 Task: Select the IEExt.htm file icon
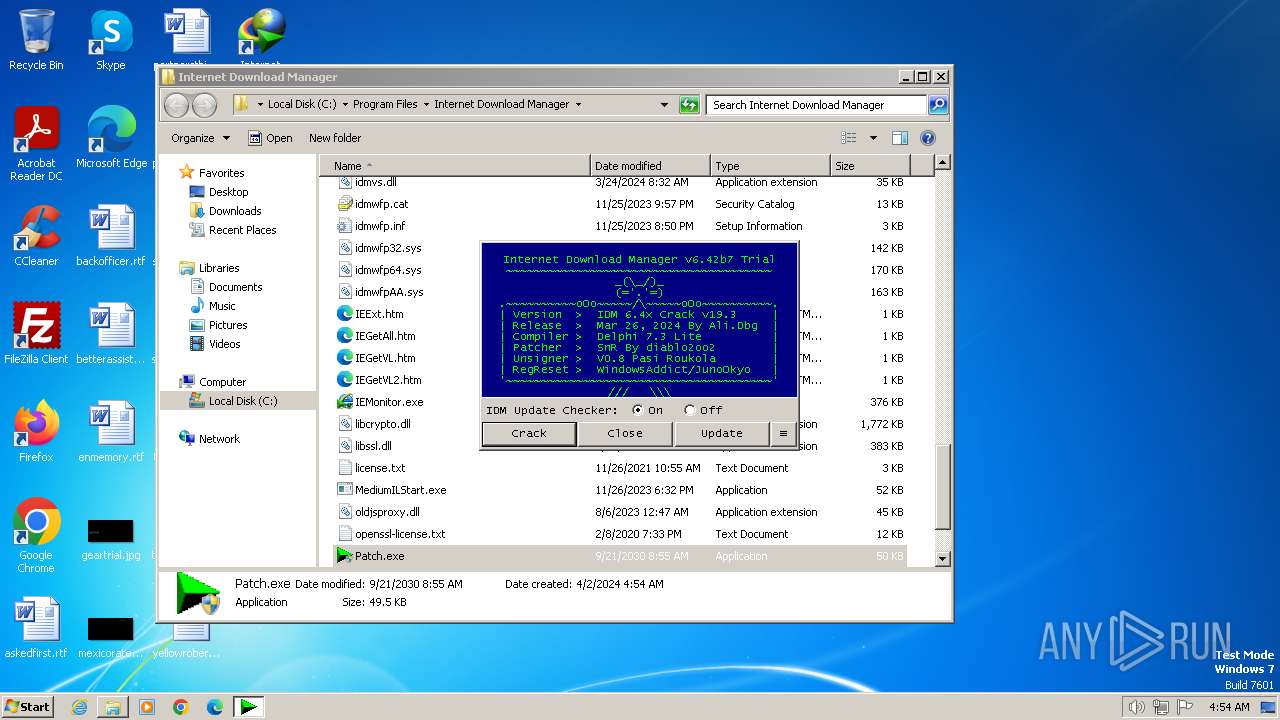coord(345,314)
